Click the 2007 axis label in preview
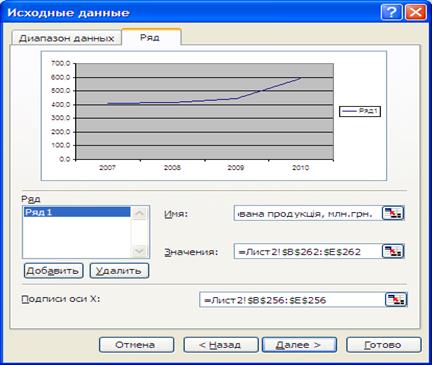Screen dimensions: 432x365 click(x=107, y=168)
